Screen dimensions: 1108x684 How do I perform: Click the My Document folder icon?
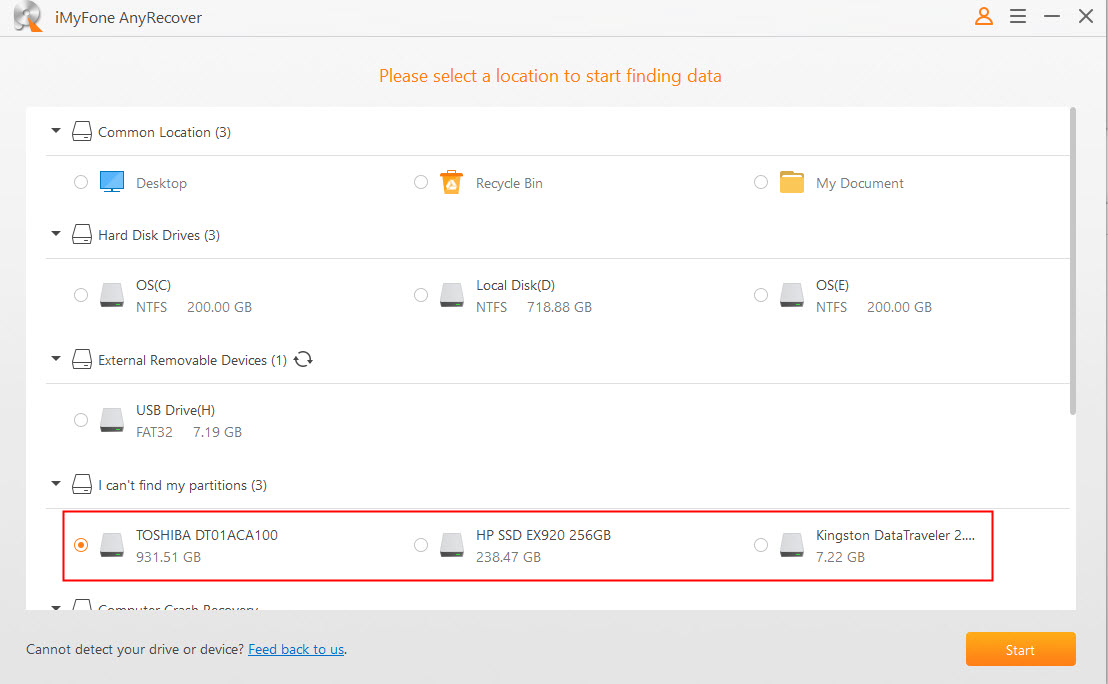click(791, 182)
